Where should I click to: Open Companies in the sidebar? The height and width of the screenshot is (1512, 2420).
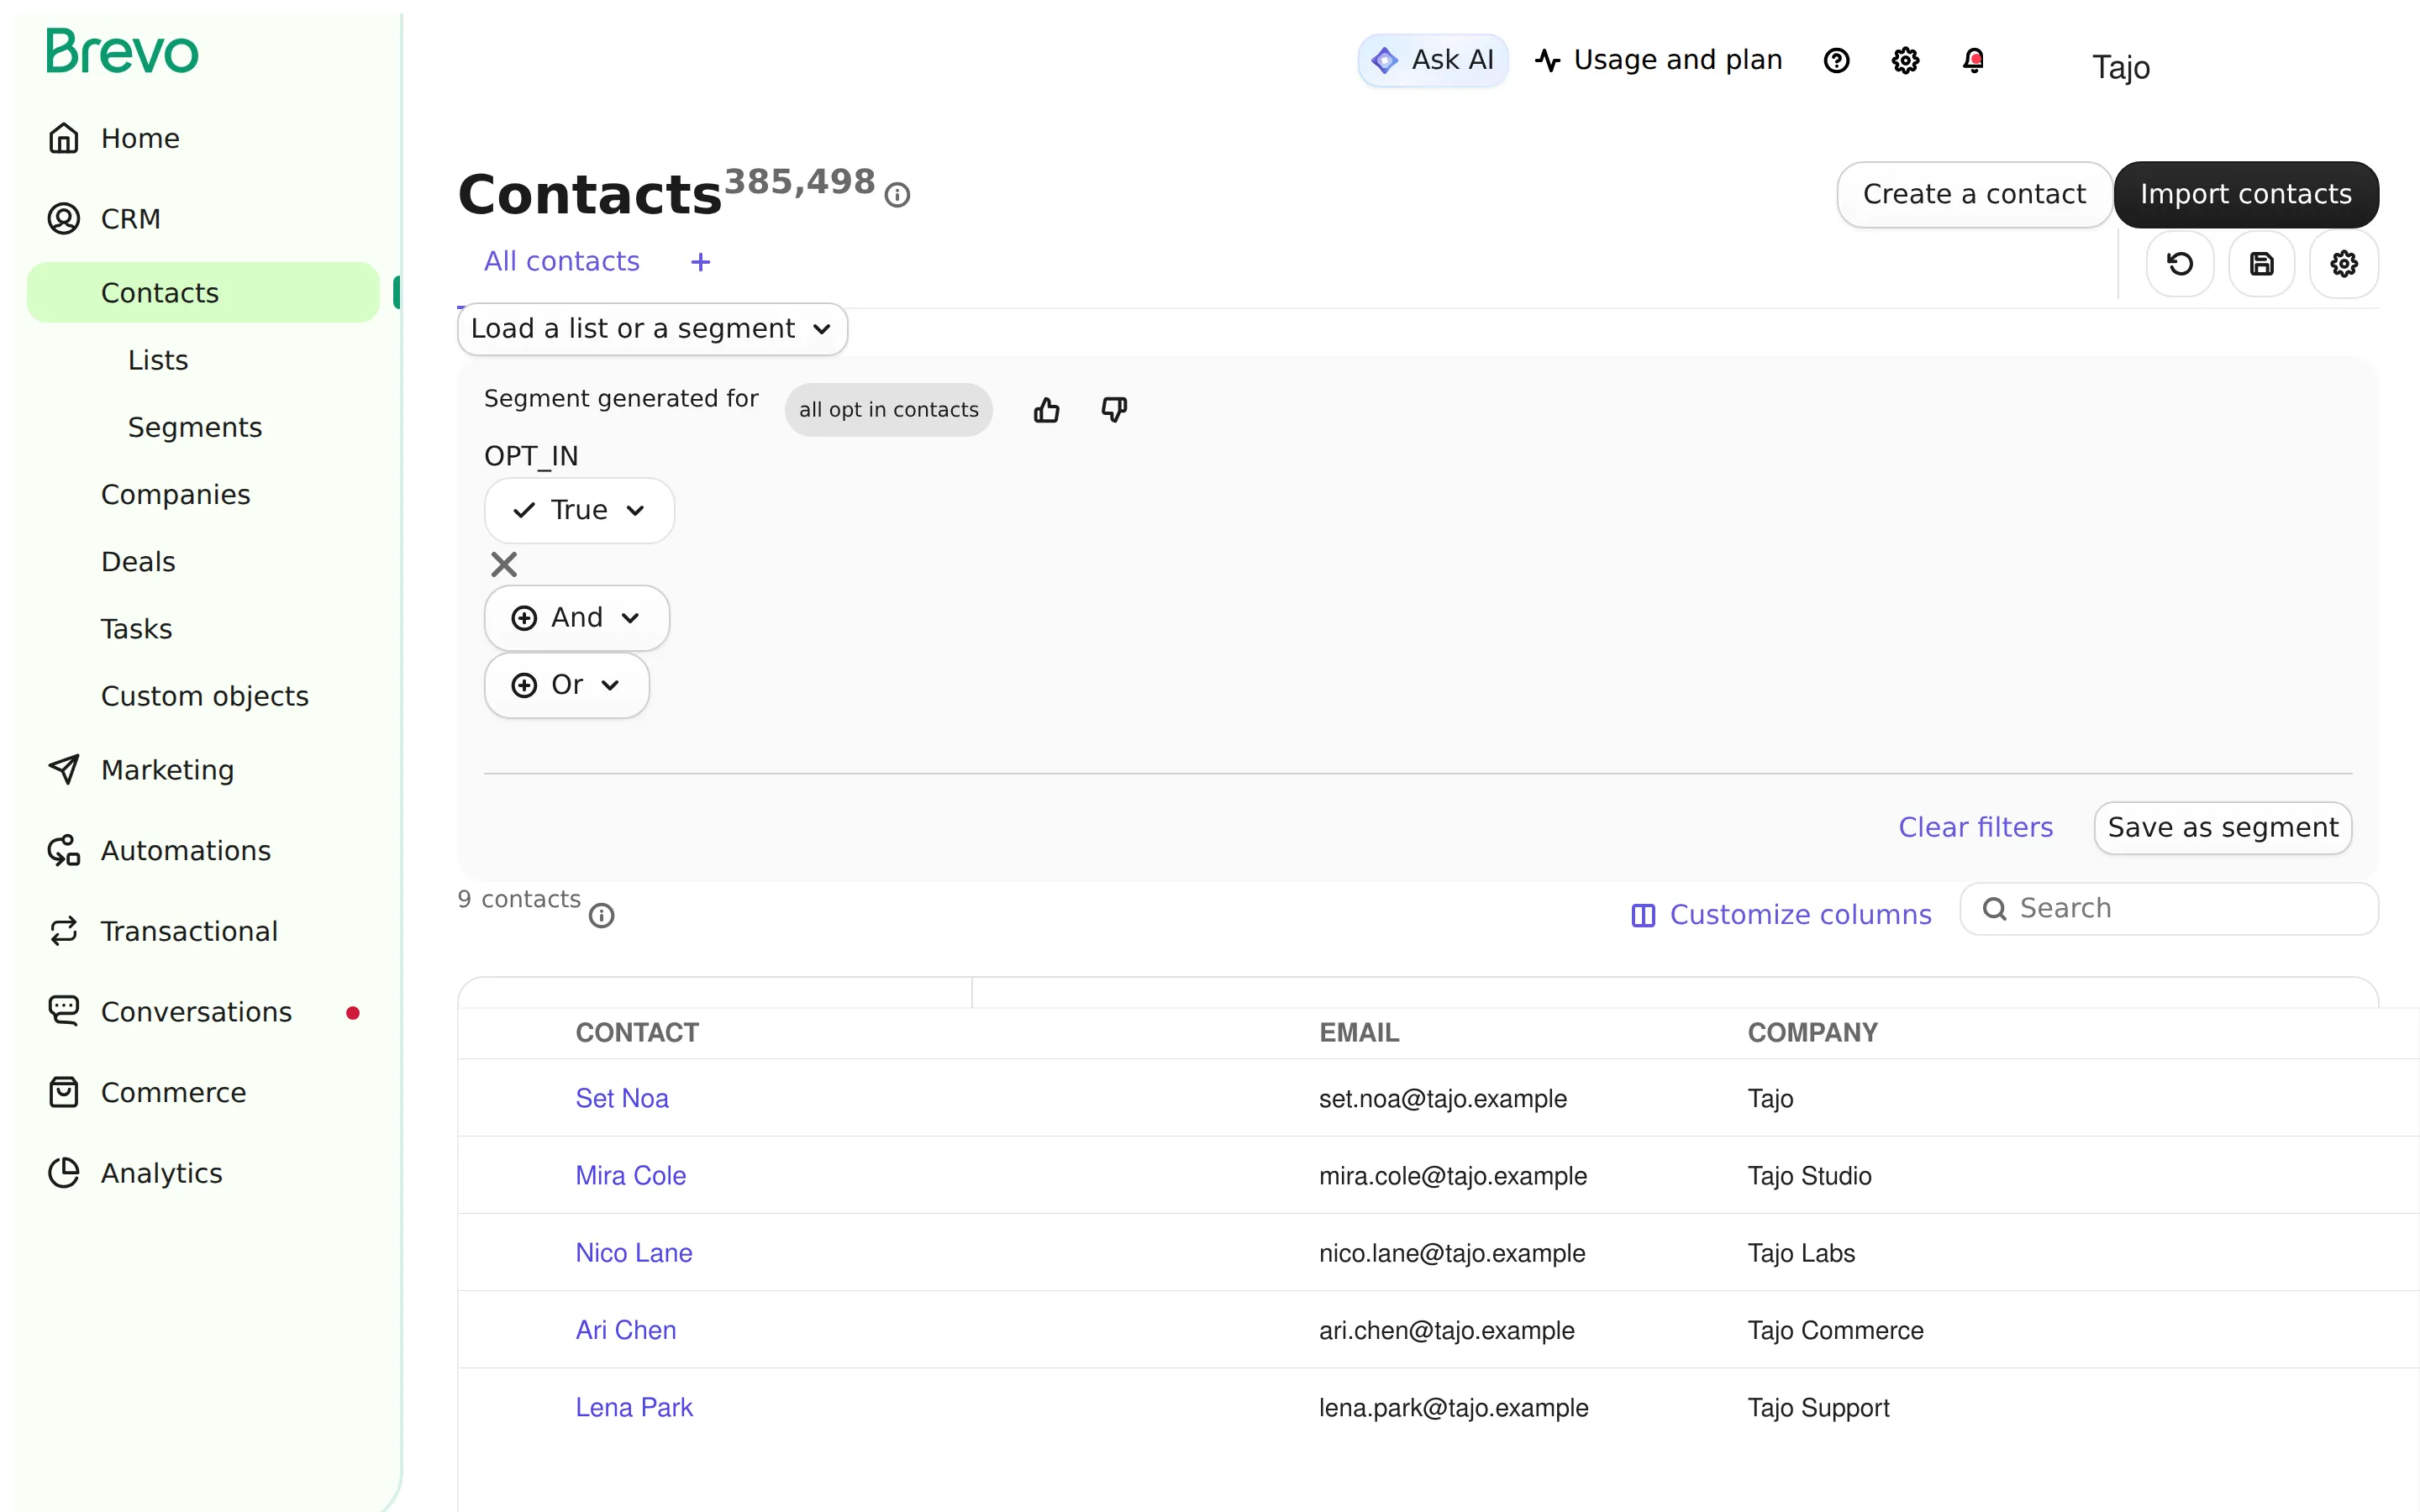(176, 494)
